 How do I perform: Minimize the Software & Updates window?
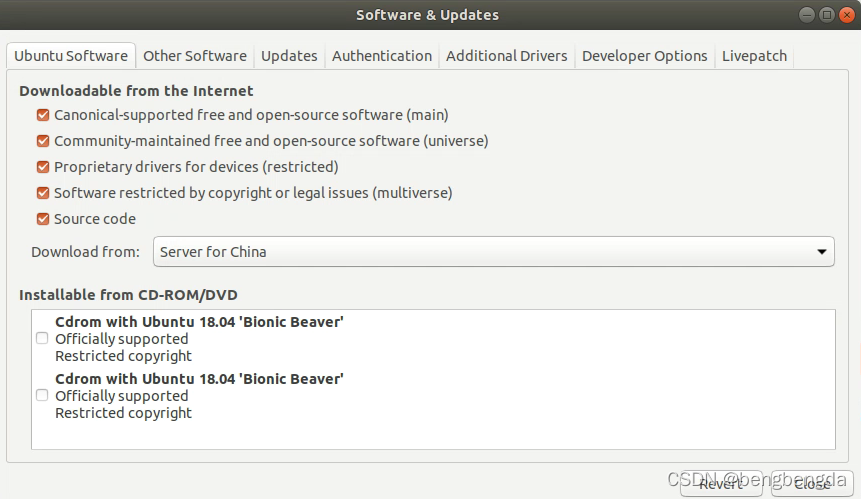coord(807,15)
